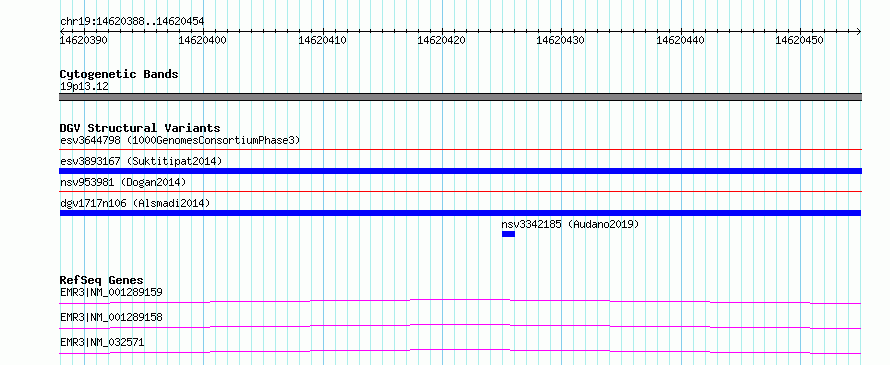This screenshot has width=890, height=365.
Task: Click the RefSeq Genes track title
Action: click(x=102, y=280)
